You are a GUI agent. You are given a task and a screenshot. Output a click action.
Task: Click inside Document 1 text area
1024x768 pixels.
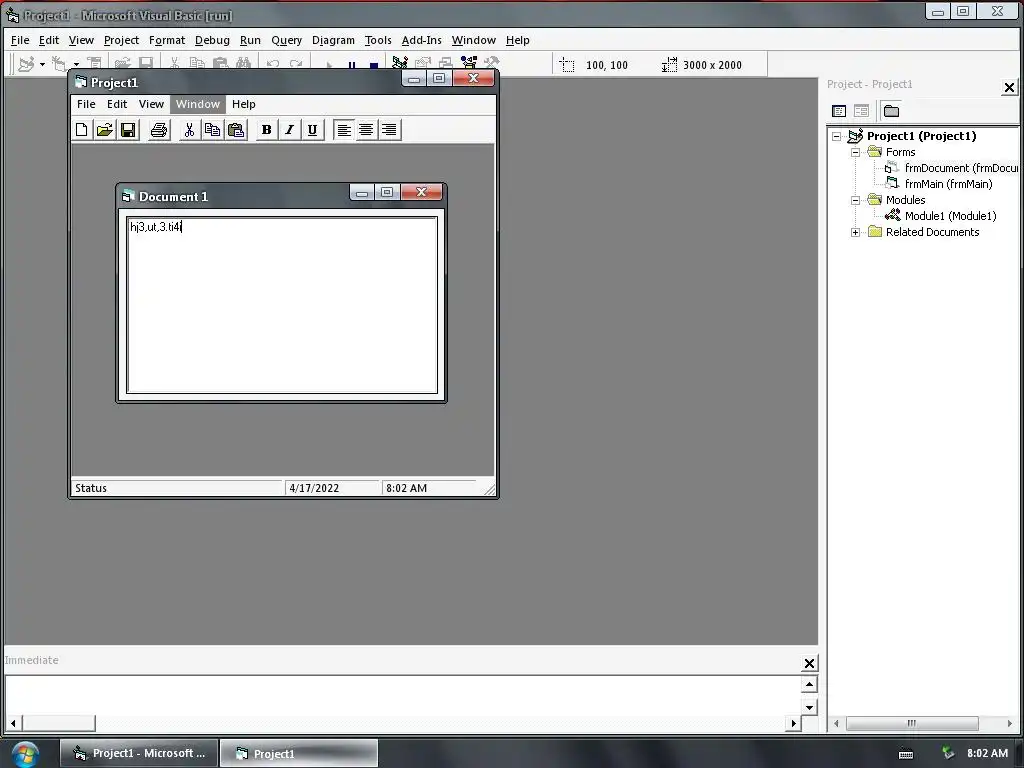pos(282,306)
